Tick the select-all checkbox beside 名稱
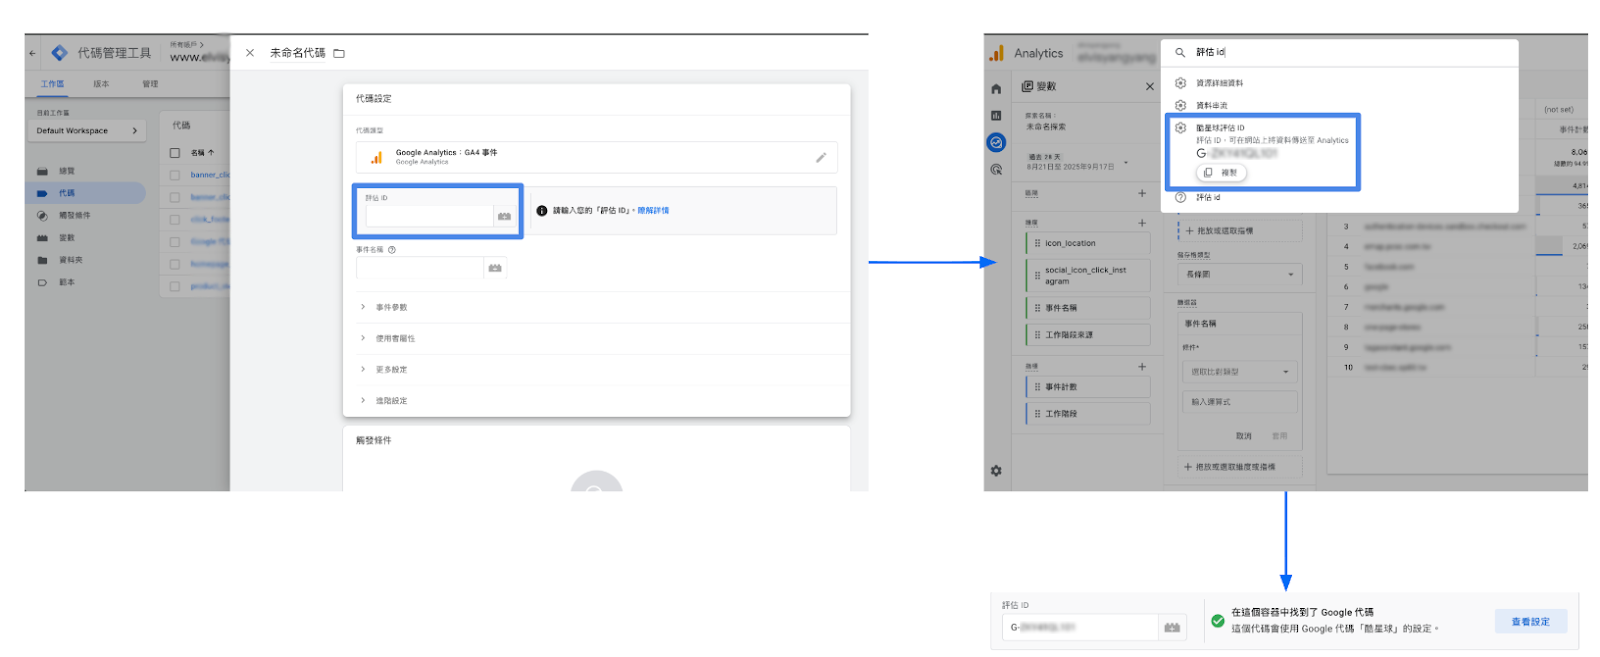This screenshot has height=657, width=1600. 175,153
